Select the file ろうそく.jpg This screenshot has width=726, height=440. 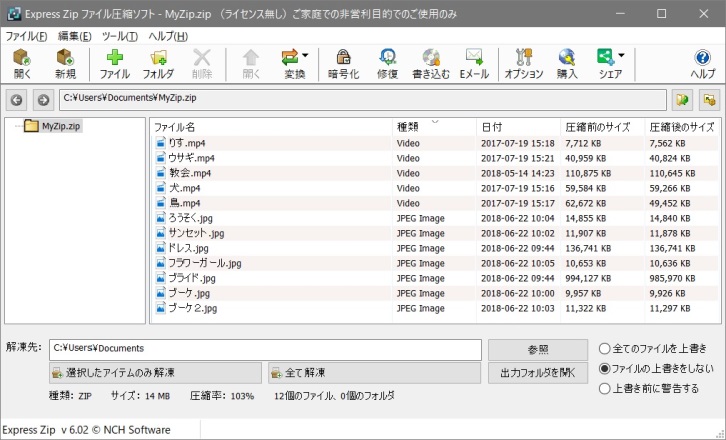pyautogui.click(x=190, y=218)
